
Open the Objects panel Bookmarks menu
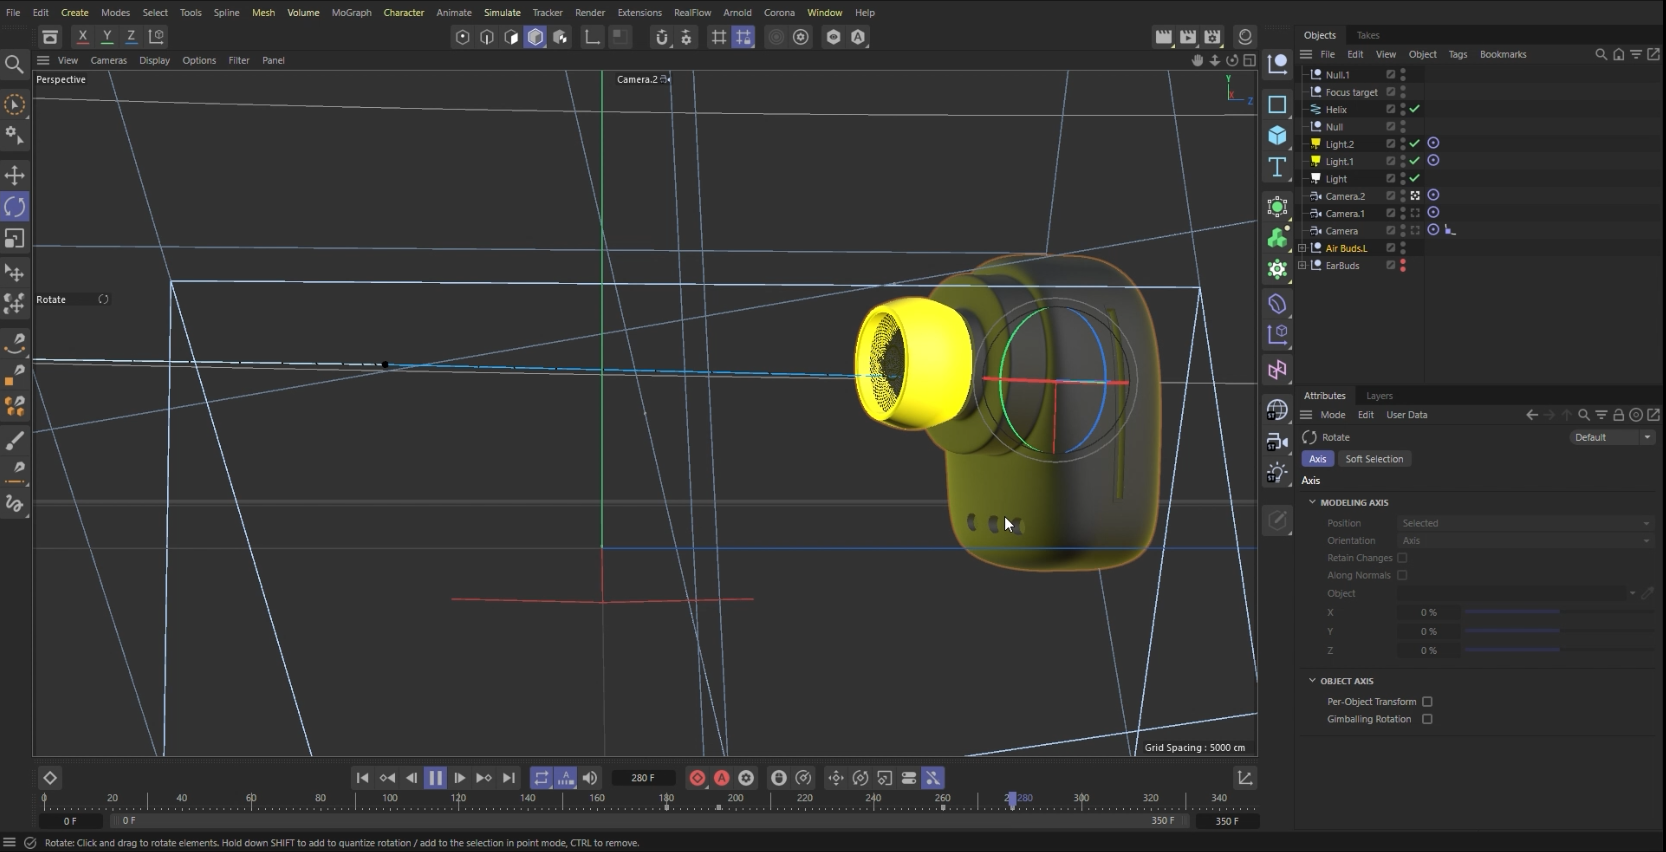pos(1503,54)
